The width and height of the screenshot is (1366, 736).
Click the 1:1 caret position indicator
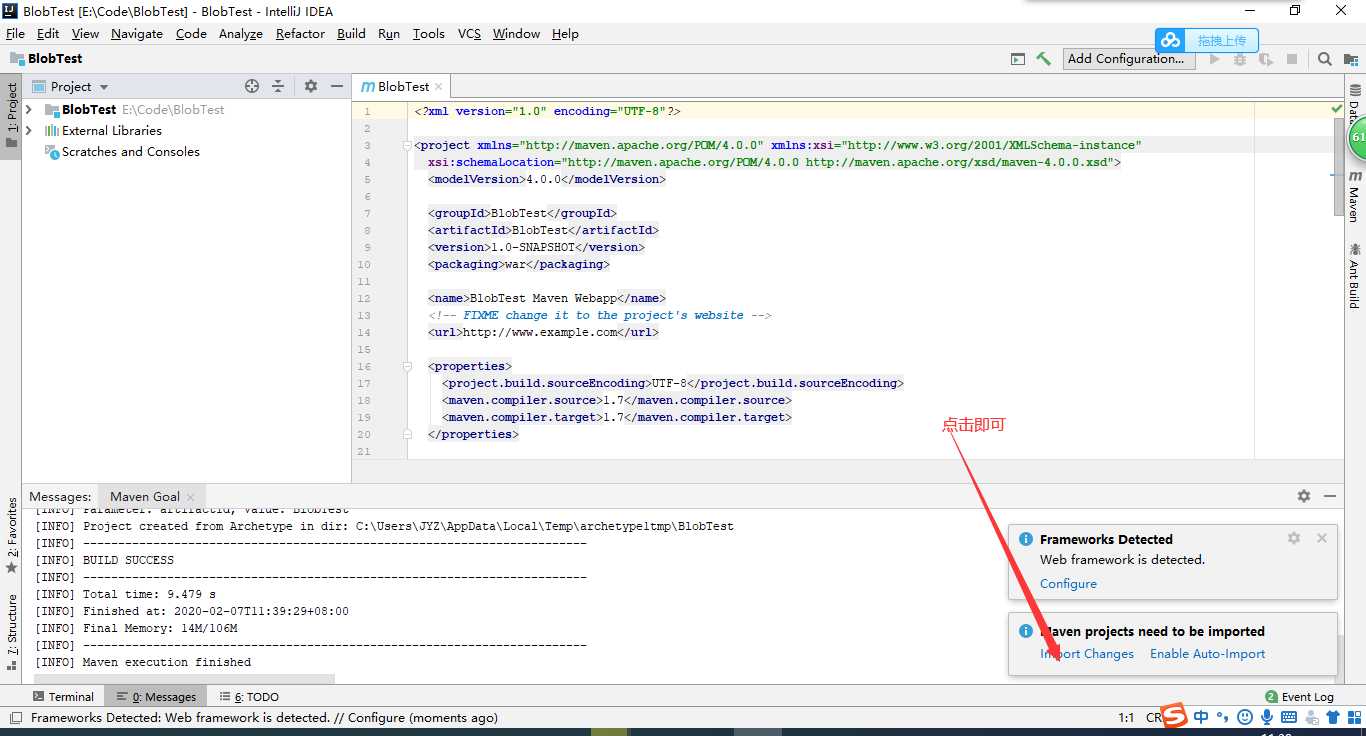1126,717
